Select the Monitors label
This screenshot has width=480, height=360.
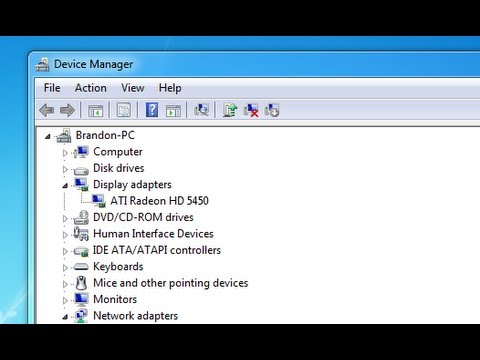pos(115,299)
